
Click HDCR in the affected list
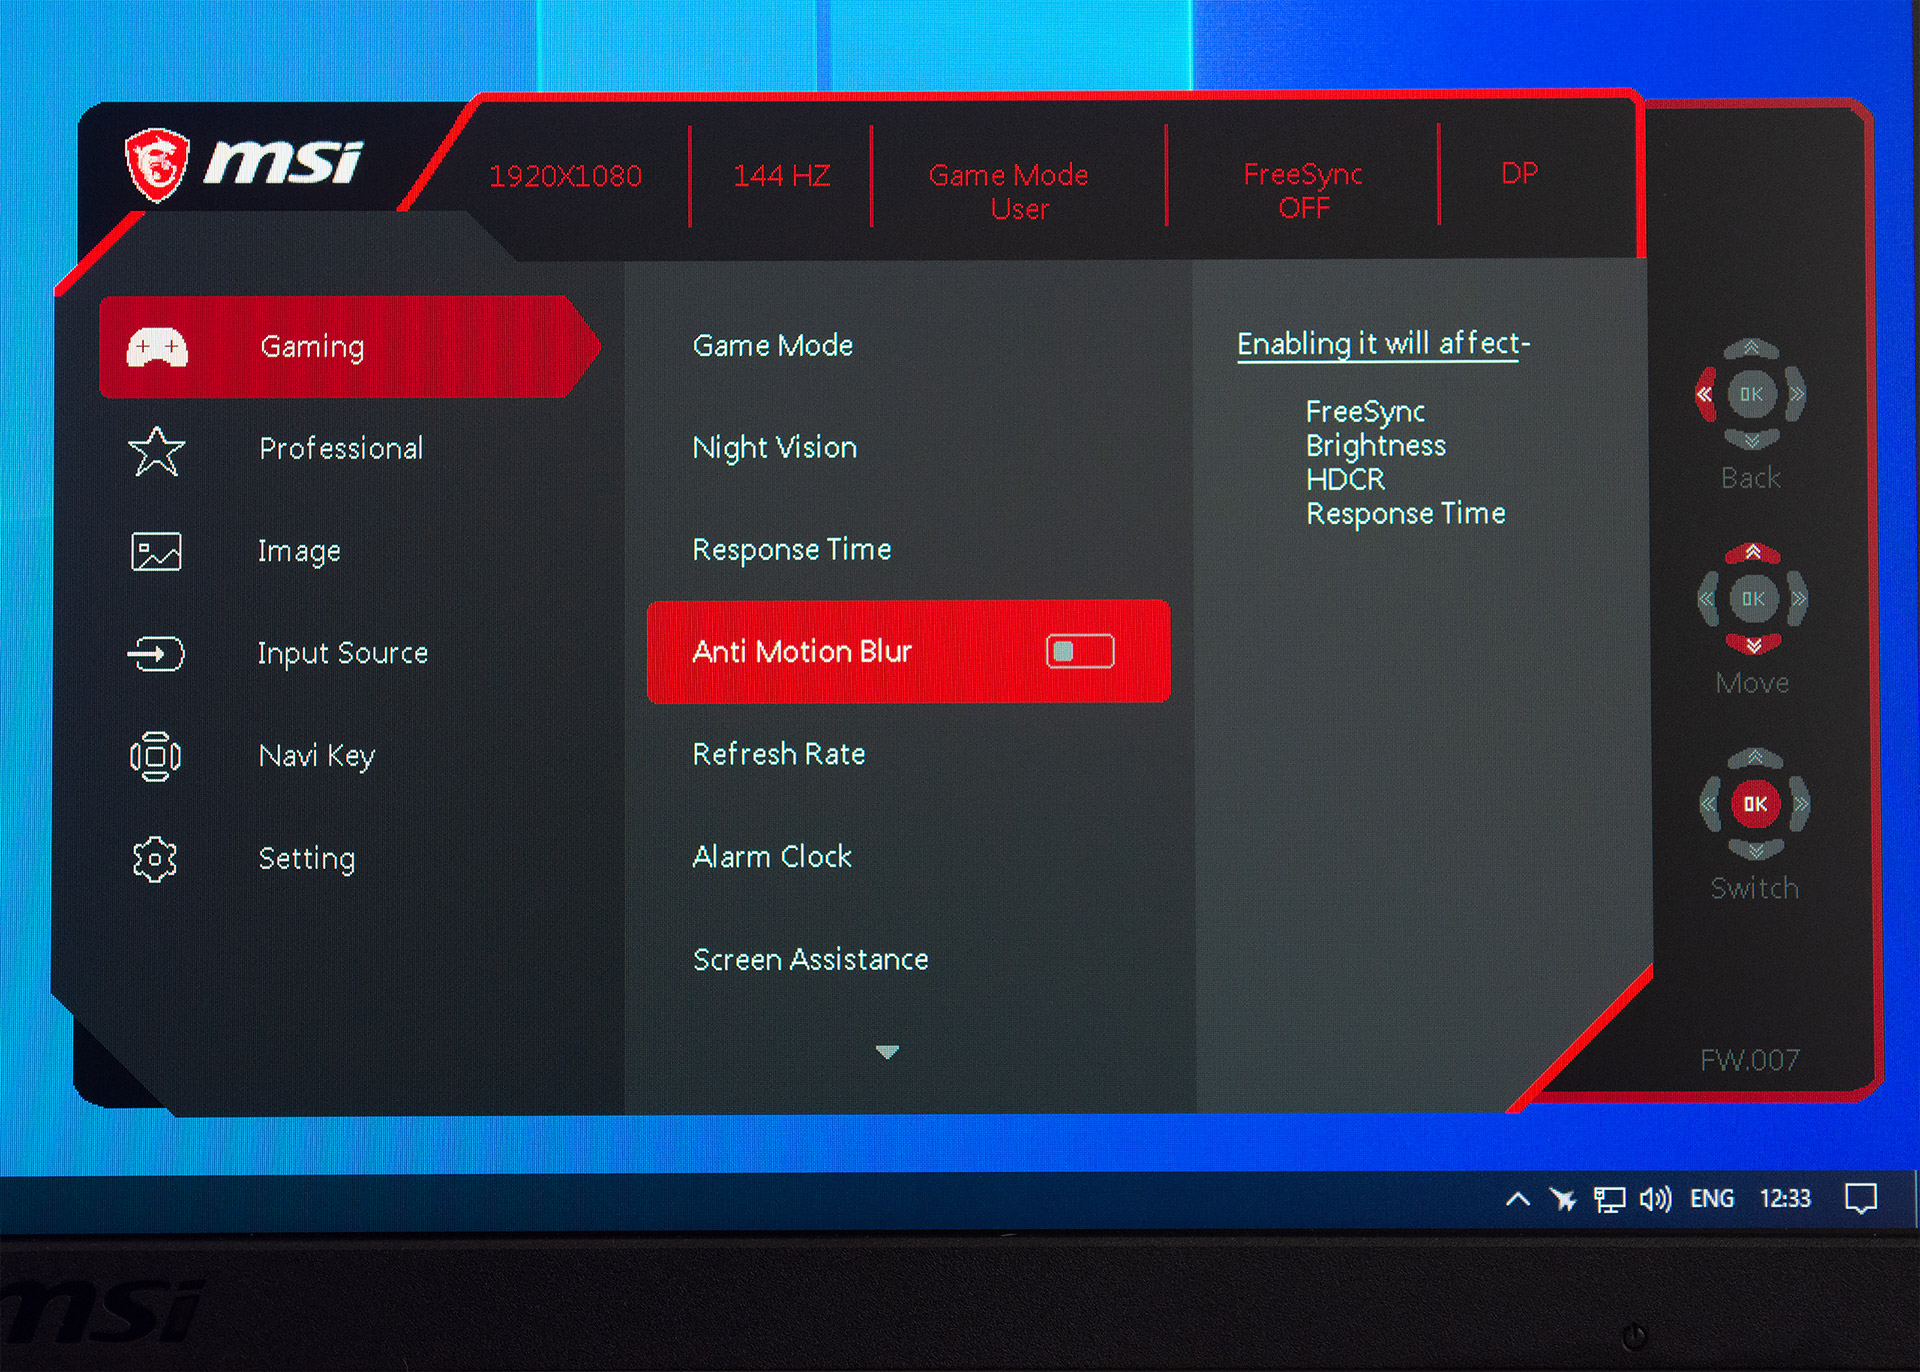(x=1345, y=480)
